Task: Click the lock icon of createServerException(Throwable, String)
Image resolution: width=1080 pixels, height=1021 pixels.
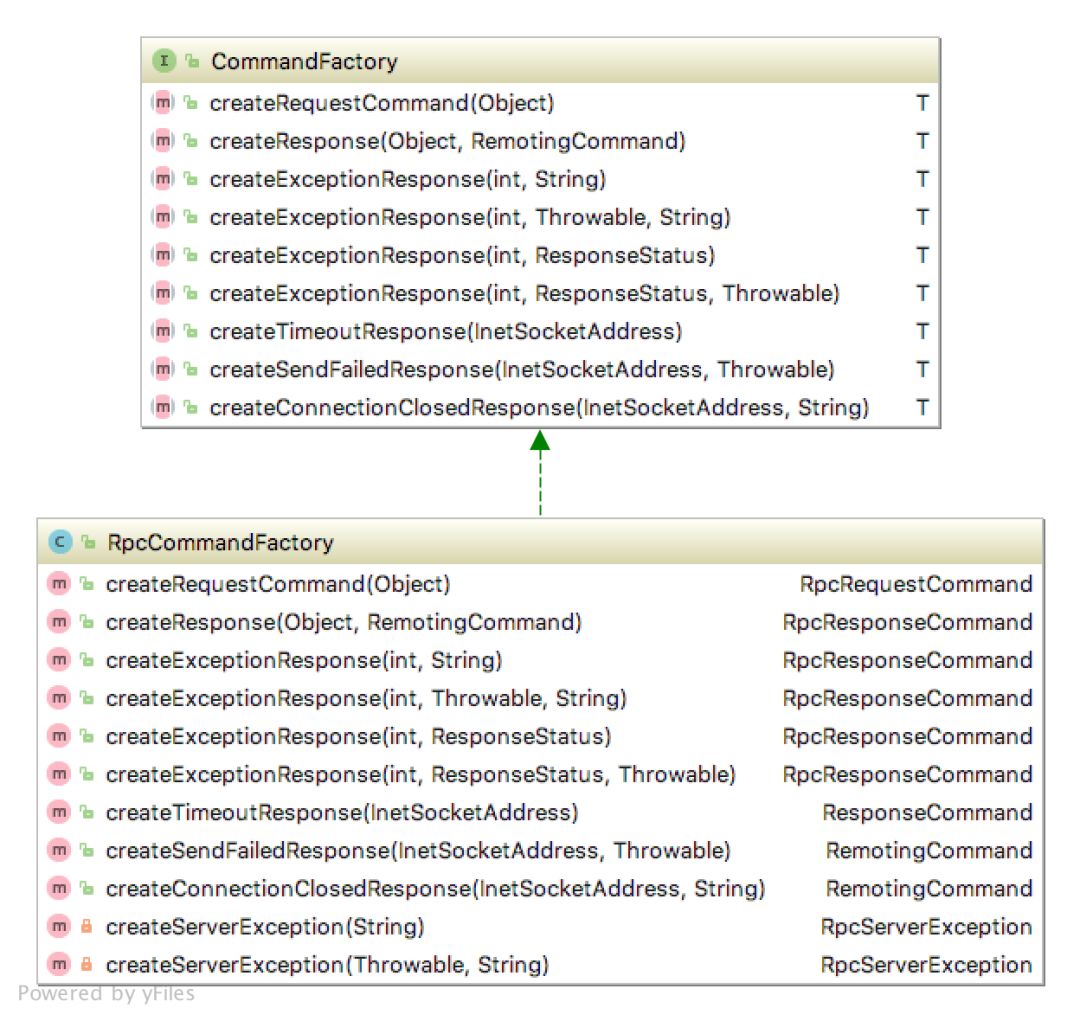Action: [87, 964]
